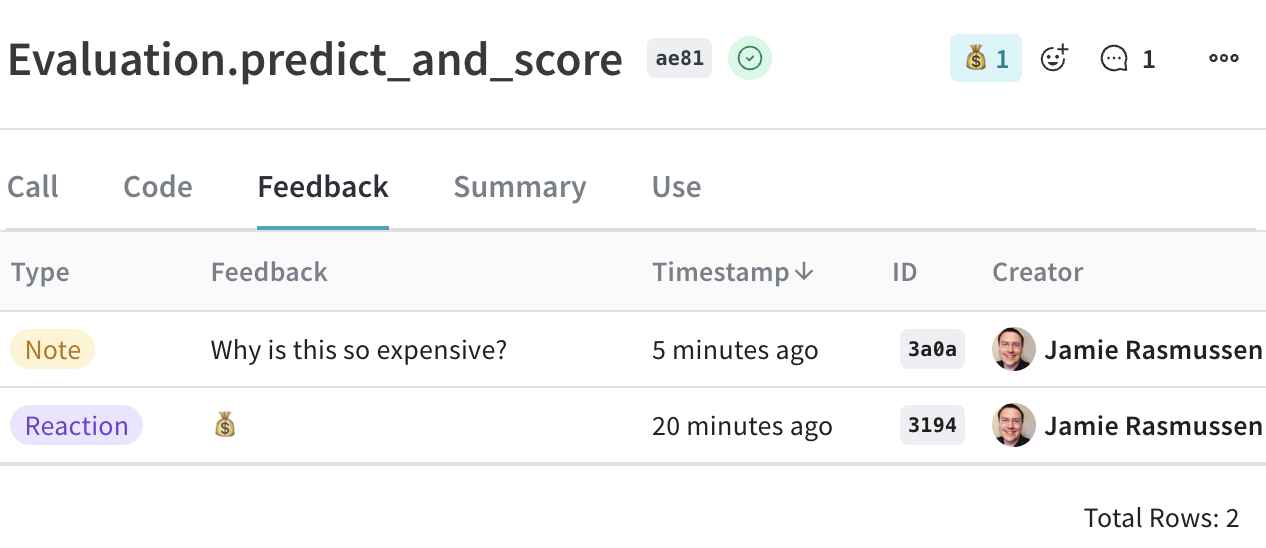The width and height of the screenshot is (1266, 548).
Task: Select the Note type tag
Action: 53,350
